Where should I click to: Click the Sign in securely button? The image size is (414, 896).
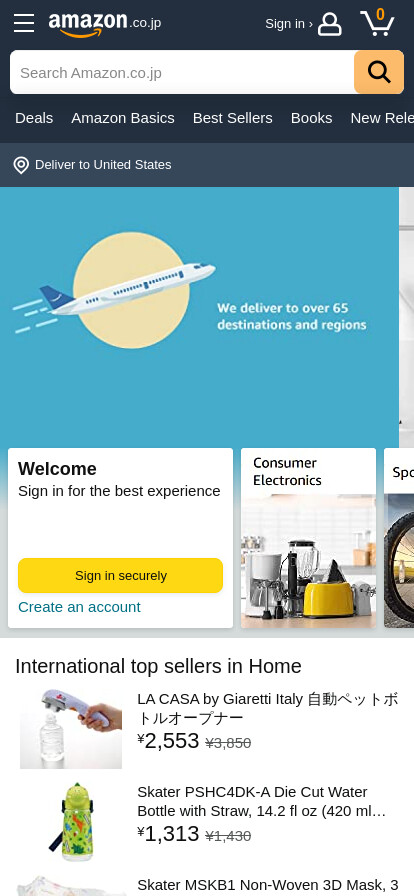point(121,575)
